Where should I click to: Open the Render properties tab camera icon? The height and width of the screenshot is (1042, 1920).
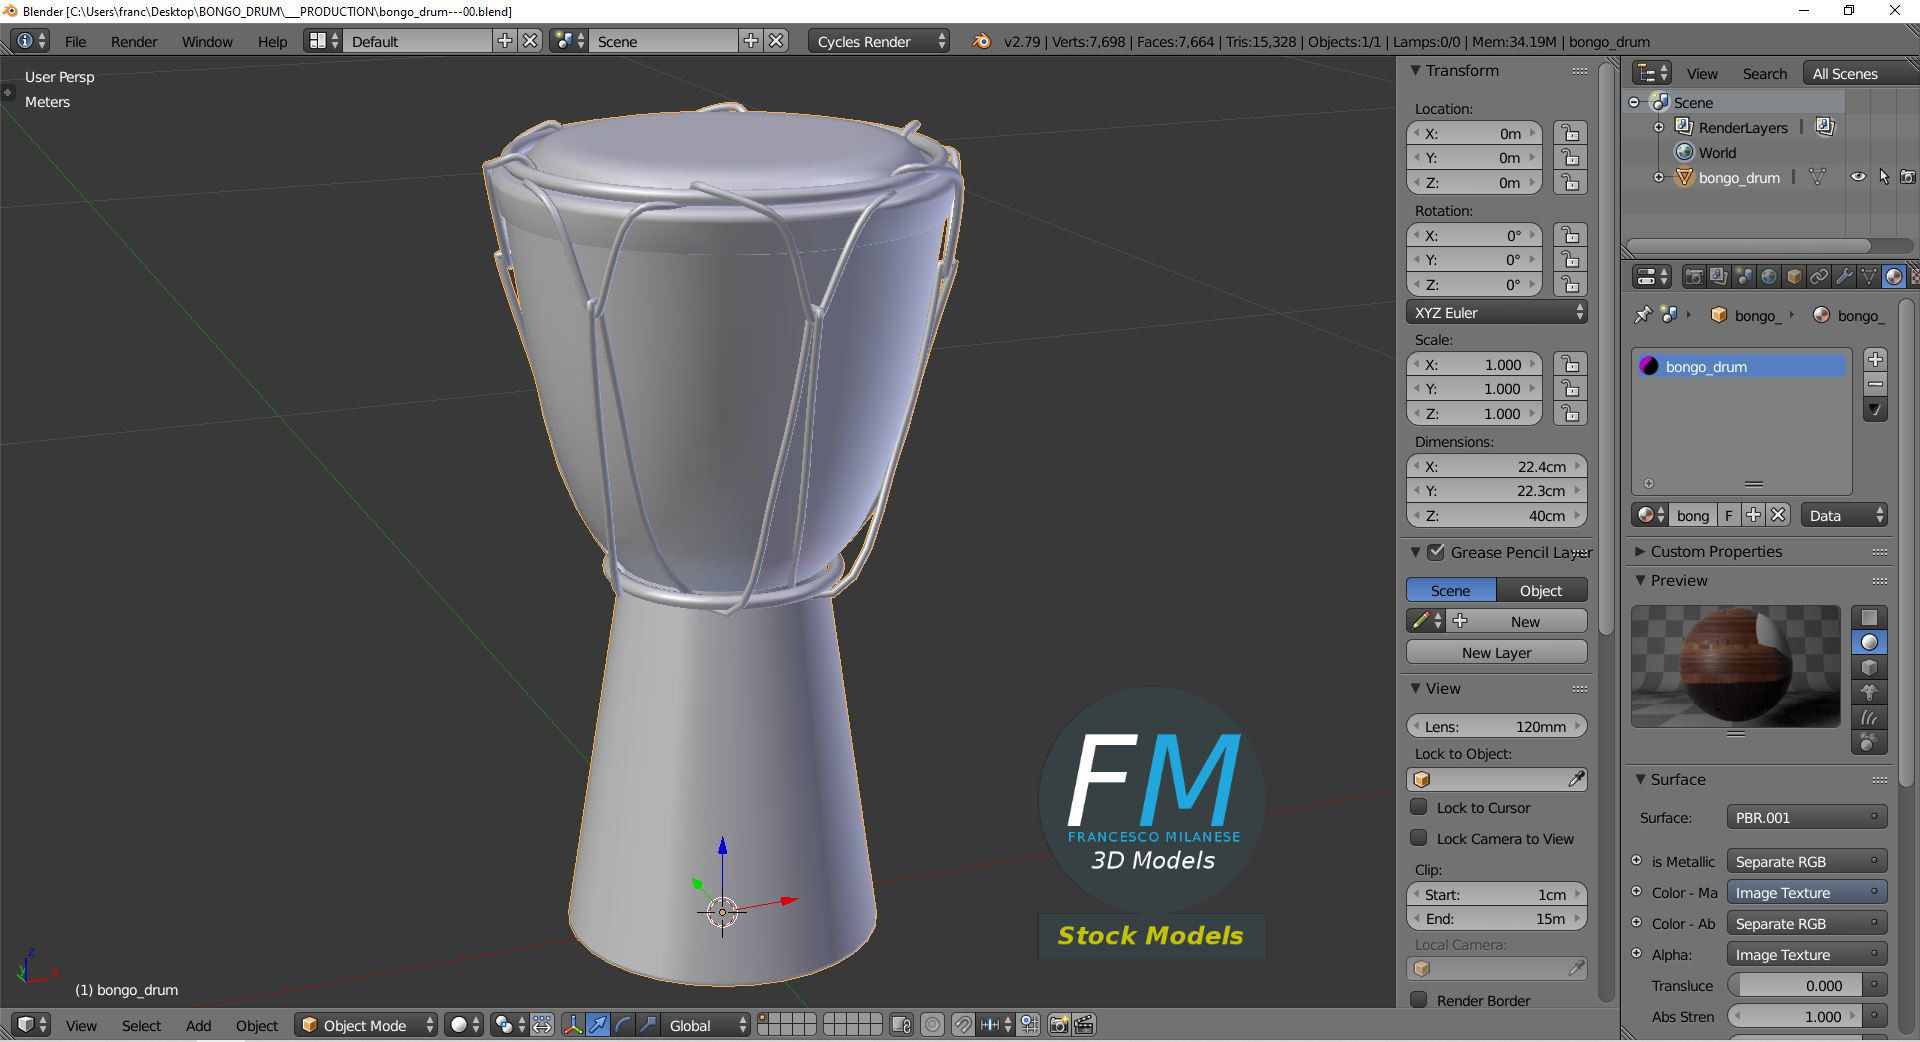click(1694, 276)
